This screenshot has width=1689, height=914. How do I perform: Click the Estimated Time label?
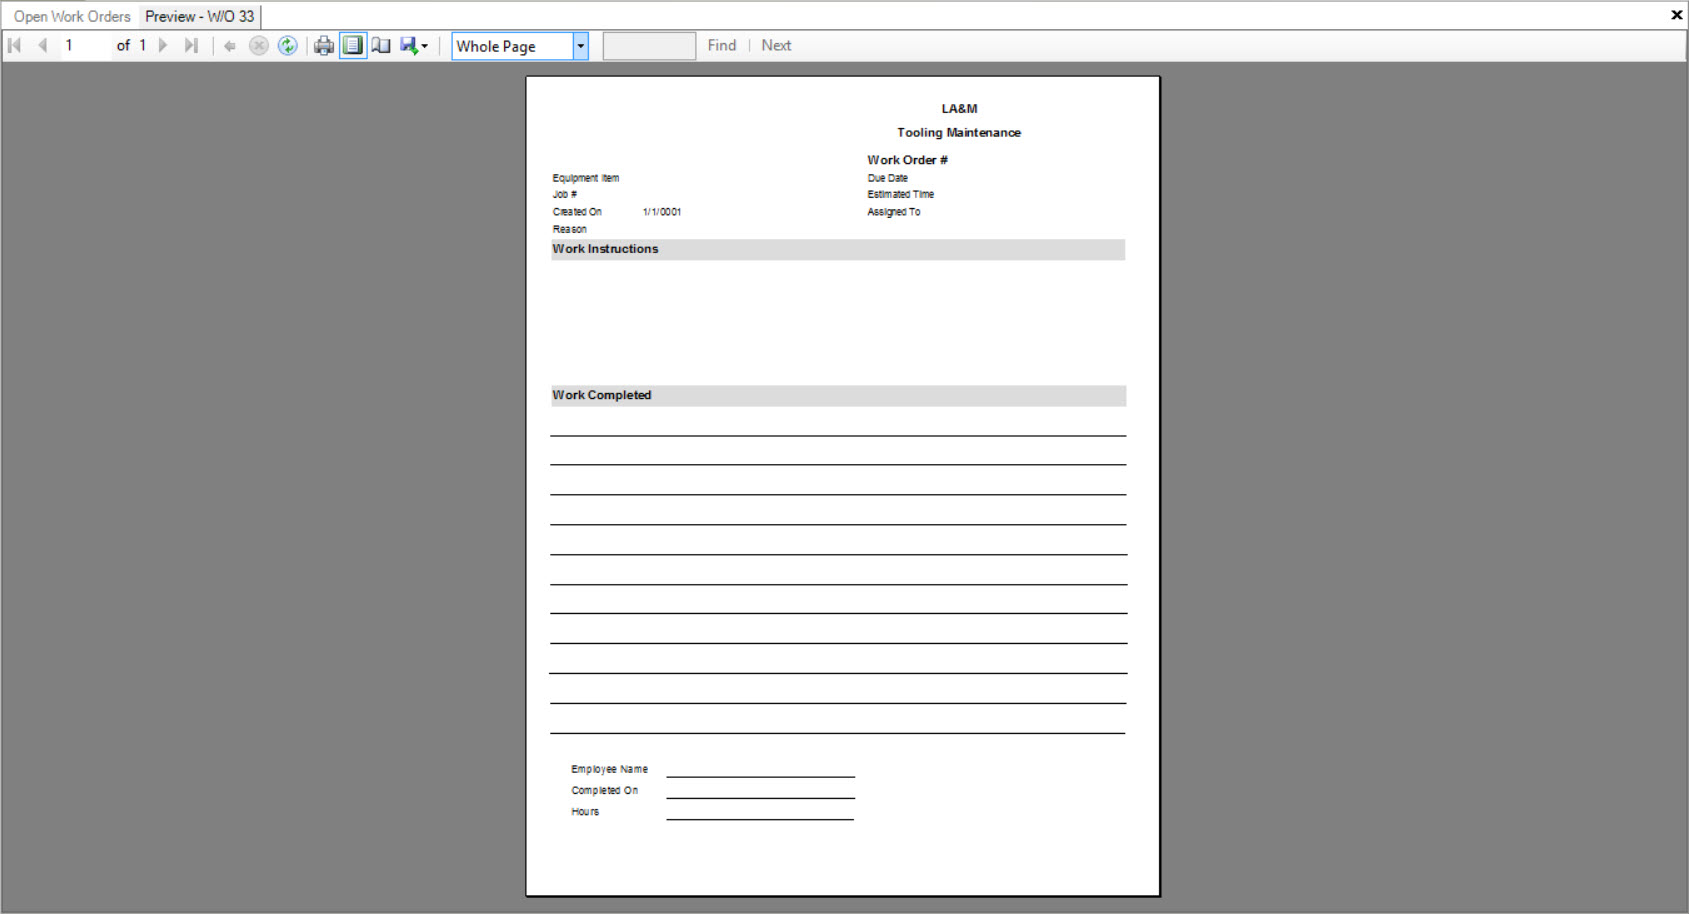[x=901, y=194]
